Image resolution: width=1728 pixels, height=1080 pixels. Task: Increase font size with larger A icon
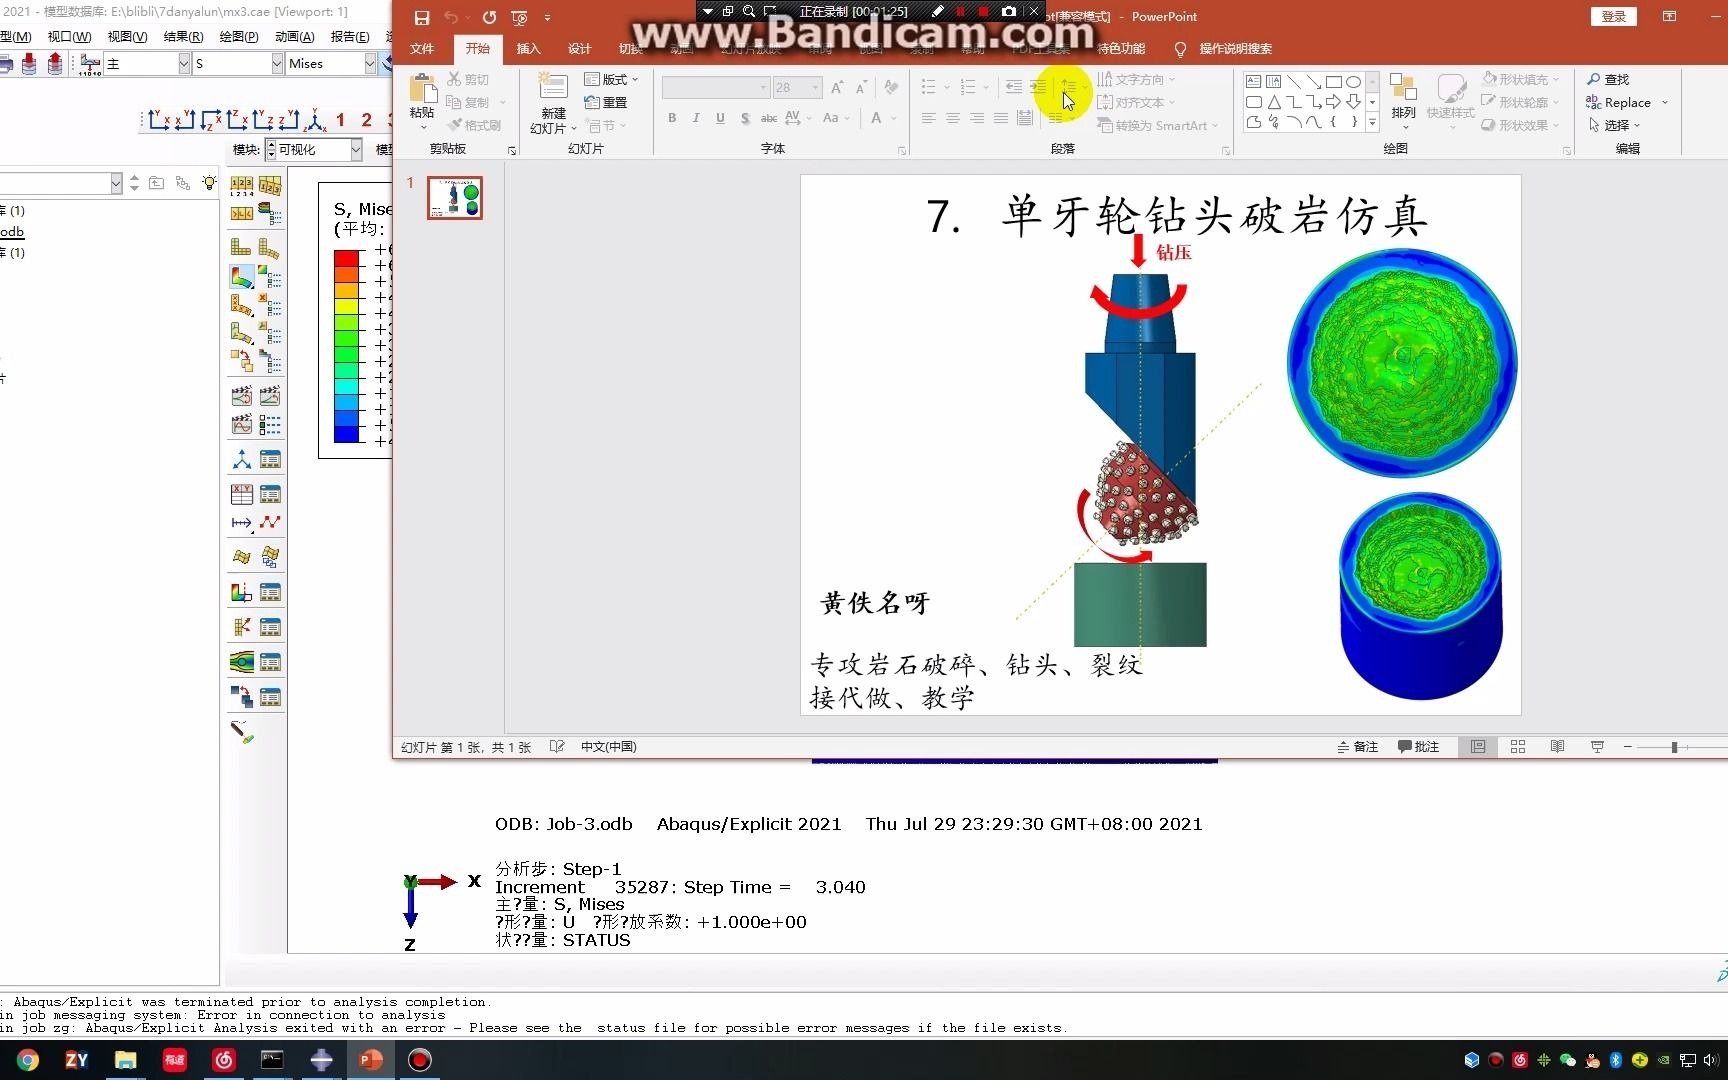tap(837, 87)
